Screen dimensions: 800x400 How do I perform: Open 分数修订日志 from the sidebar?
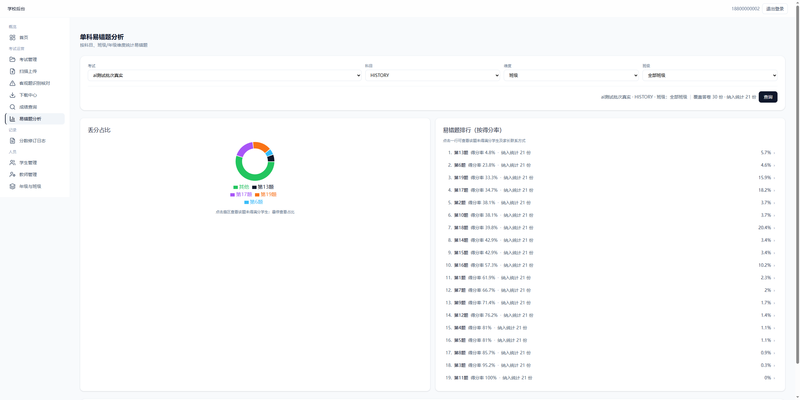coord(35,141)
